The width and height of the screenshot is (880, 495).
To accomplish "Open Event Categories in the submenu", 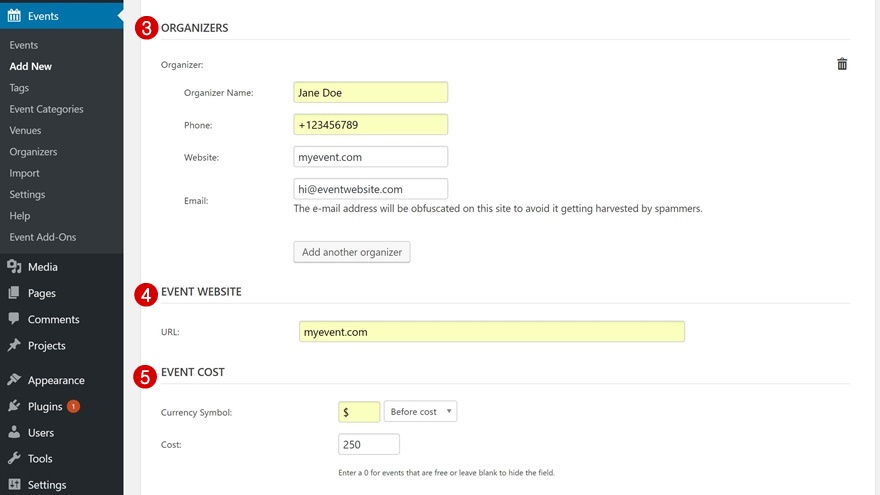I will point(46,109).
